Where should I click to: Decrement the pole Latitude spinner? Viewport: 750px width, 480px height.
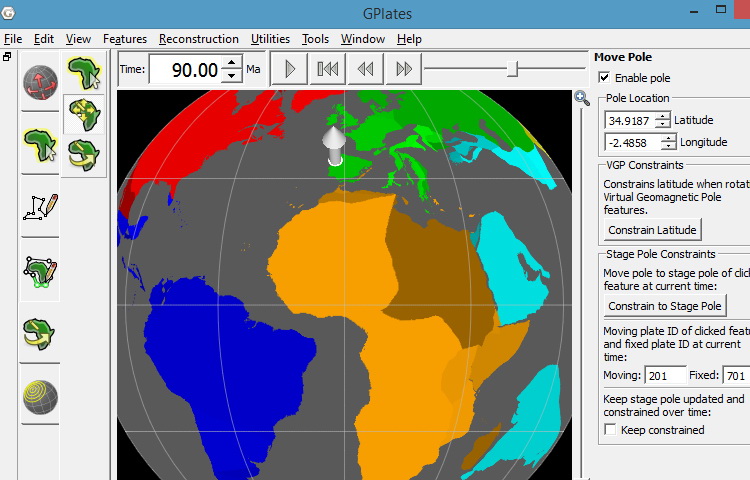coord(662,124)
